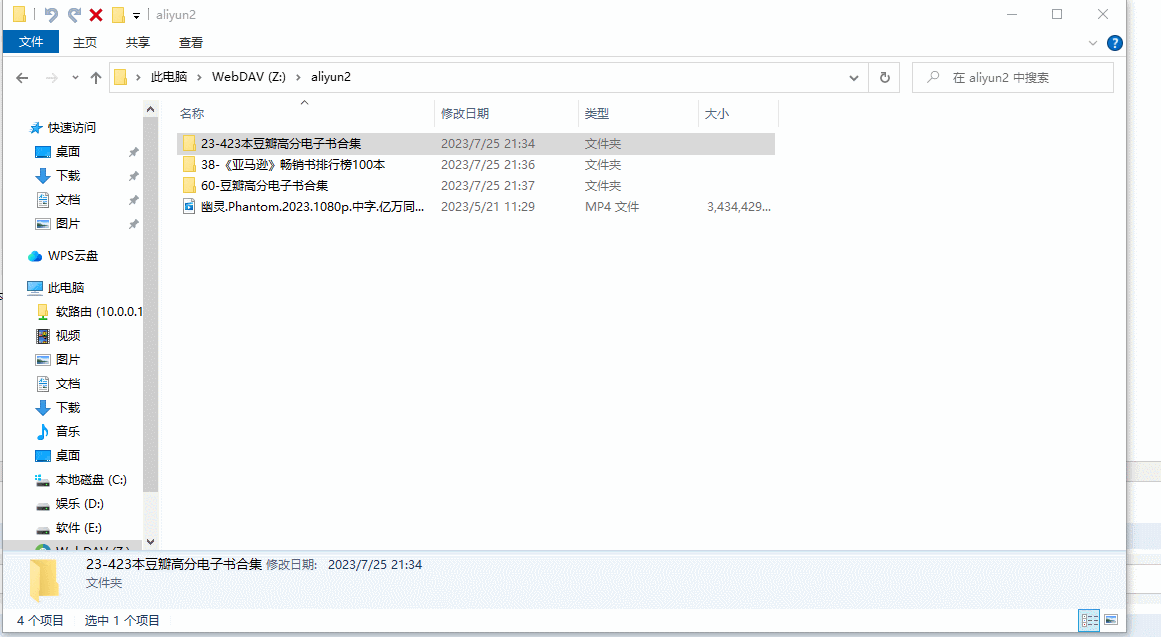
Task: Open pinned 图片 under 快速访问
Action: click(x=67, y=223)
